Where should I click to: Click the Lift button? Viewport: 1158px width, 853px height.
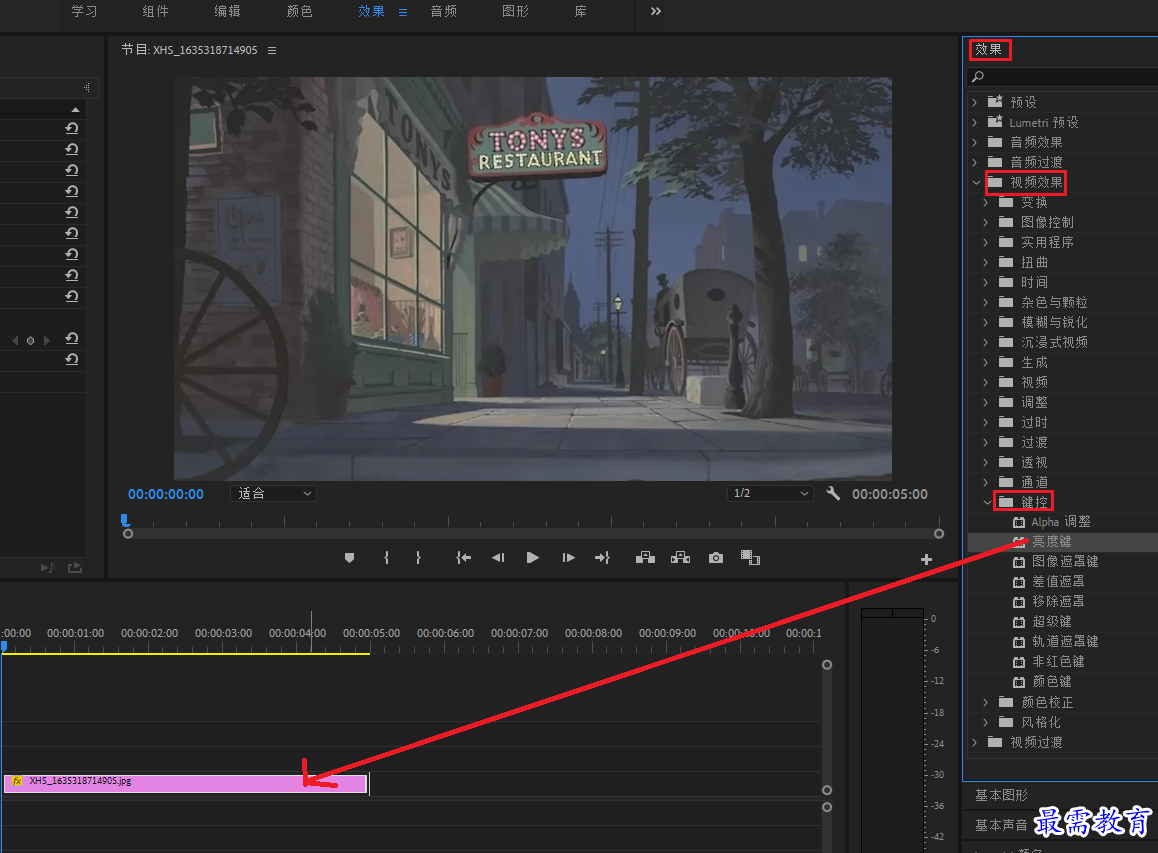(x=645, y=558)
